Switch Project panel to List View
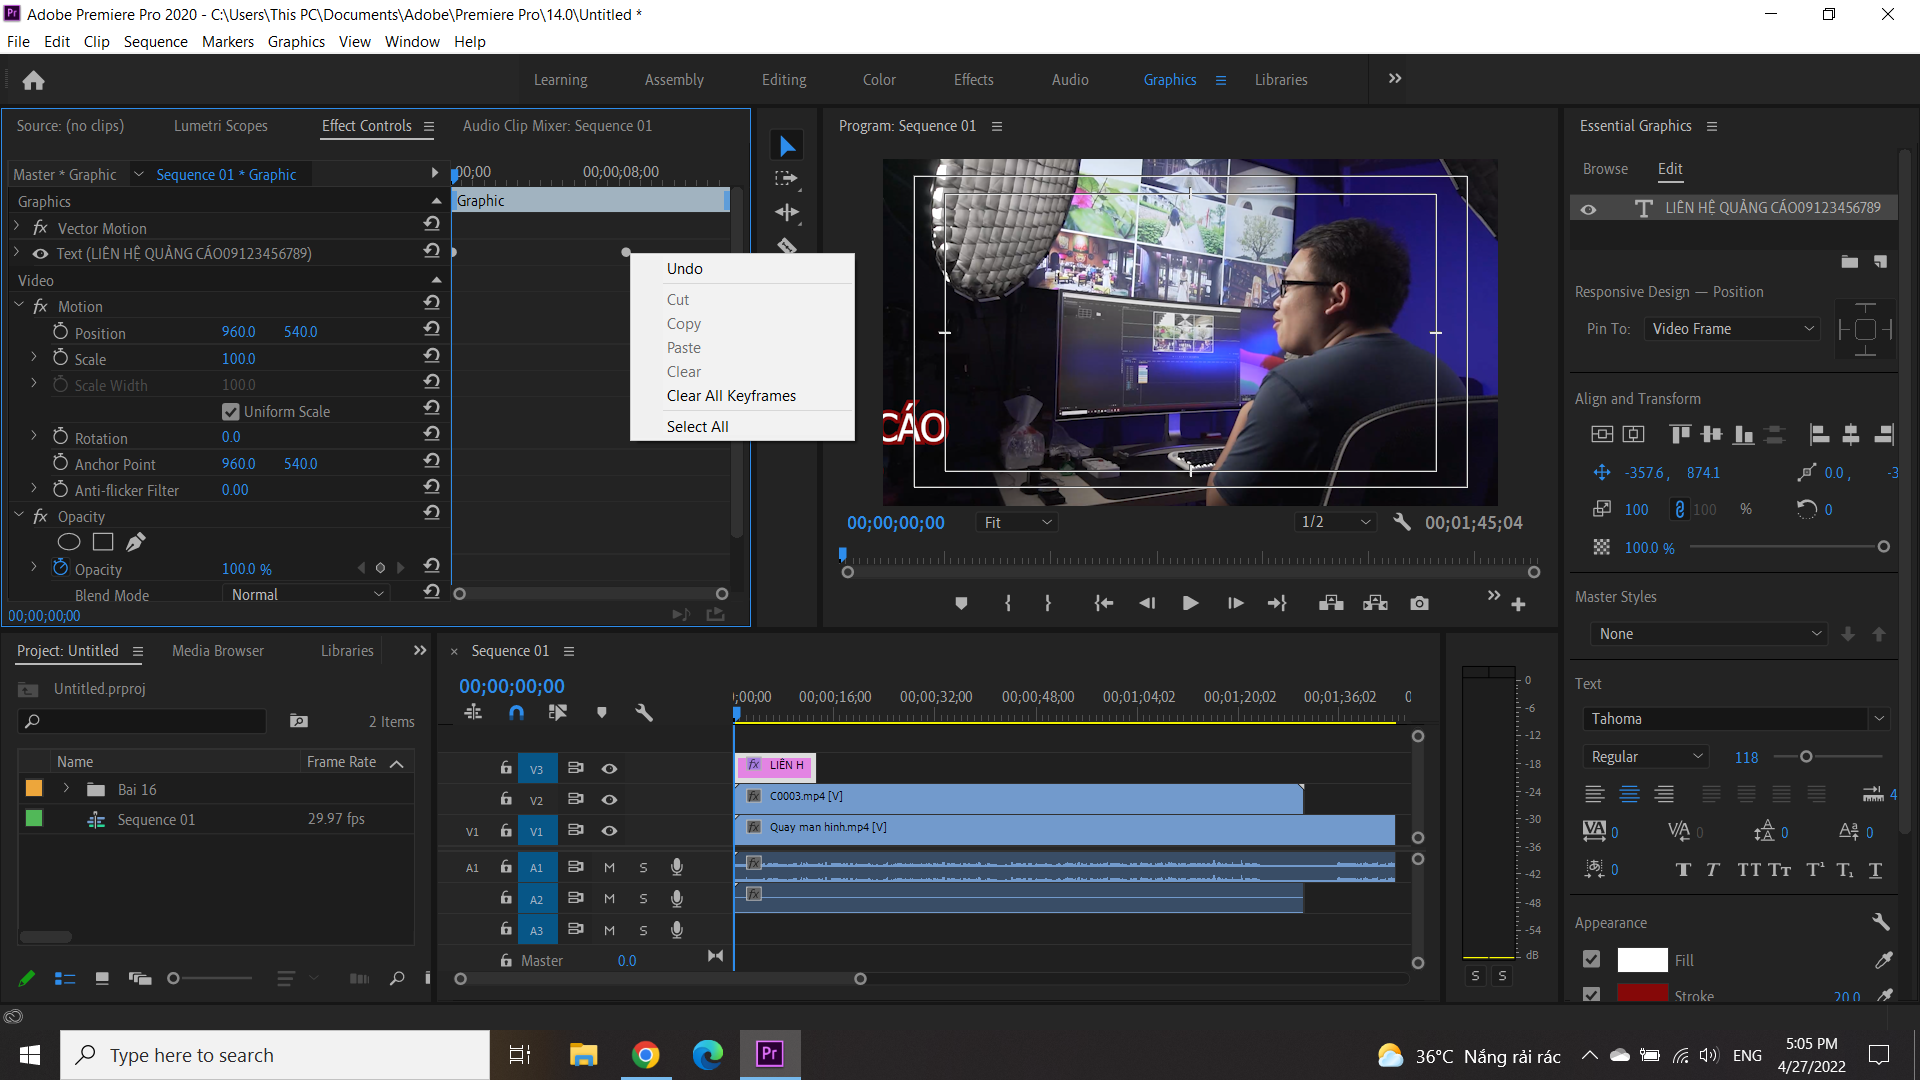Viewport: 1920px width, 1080px height. click(x=65, y=978)
